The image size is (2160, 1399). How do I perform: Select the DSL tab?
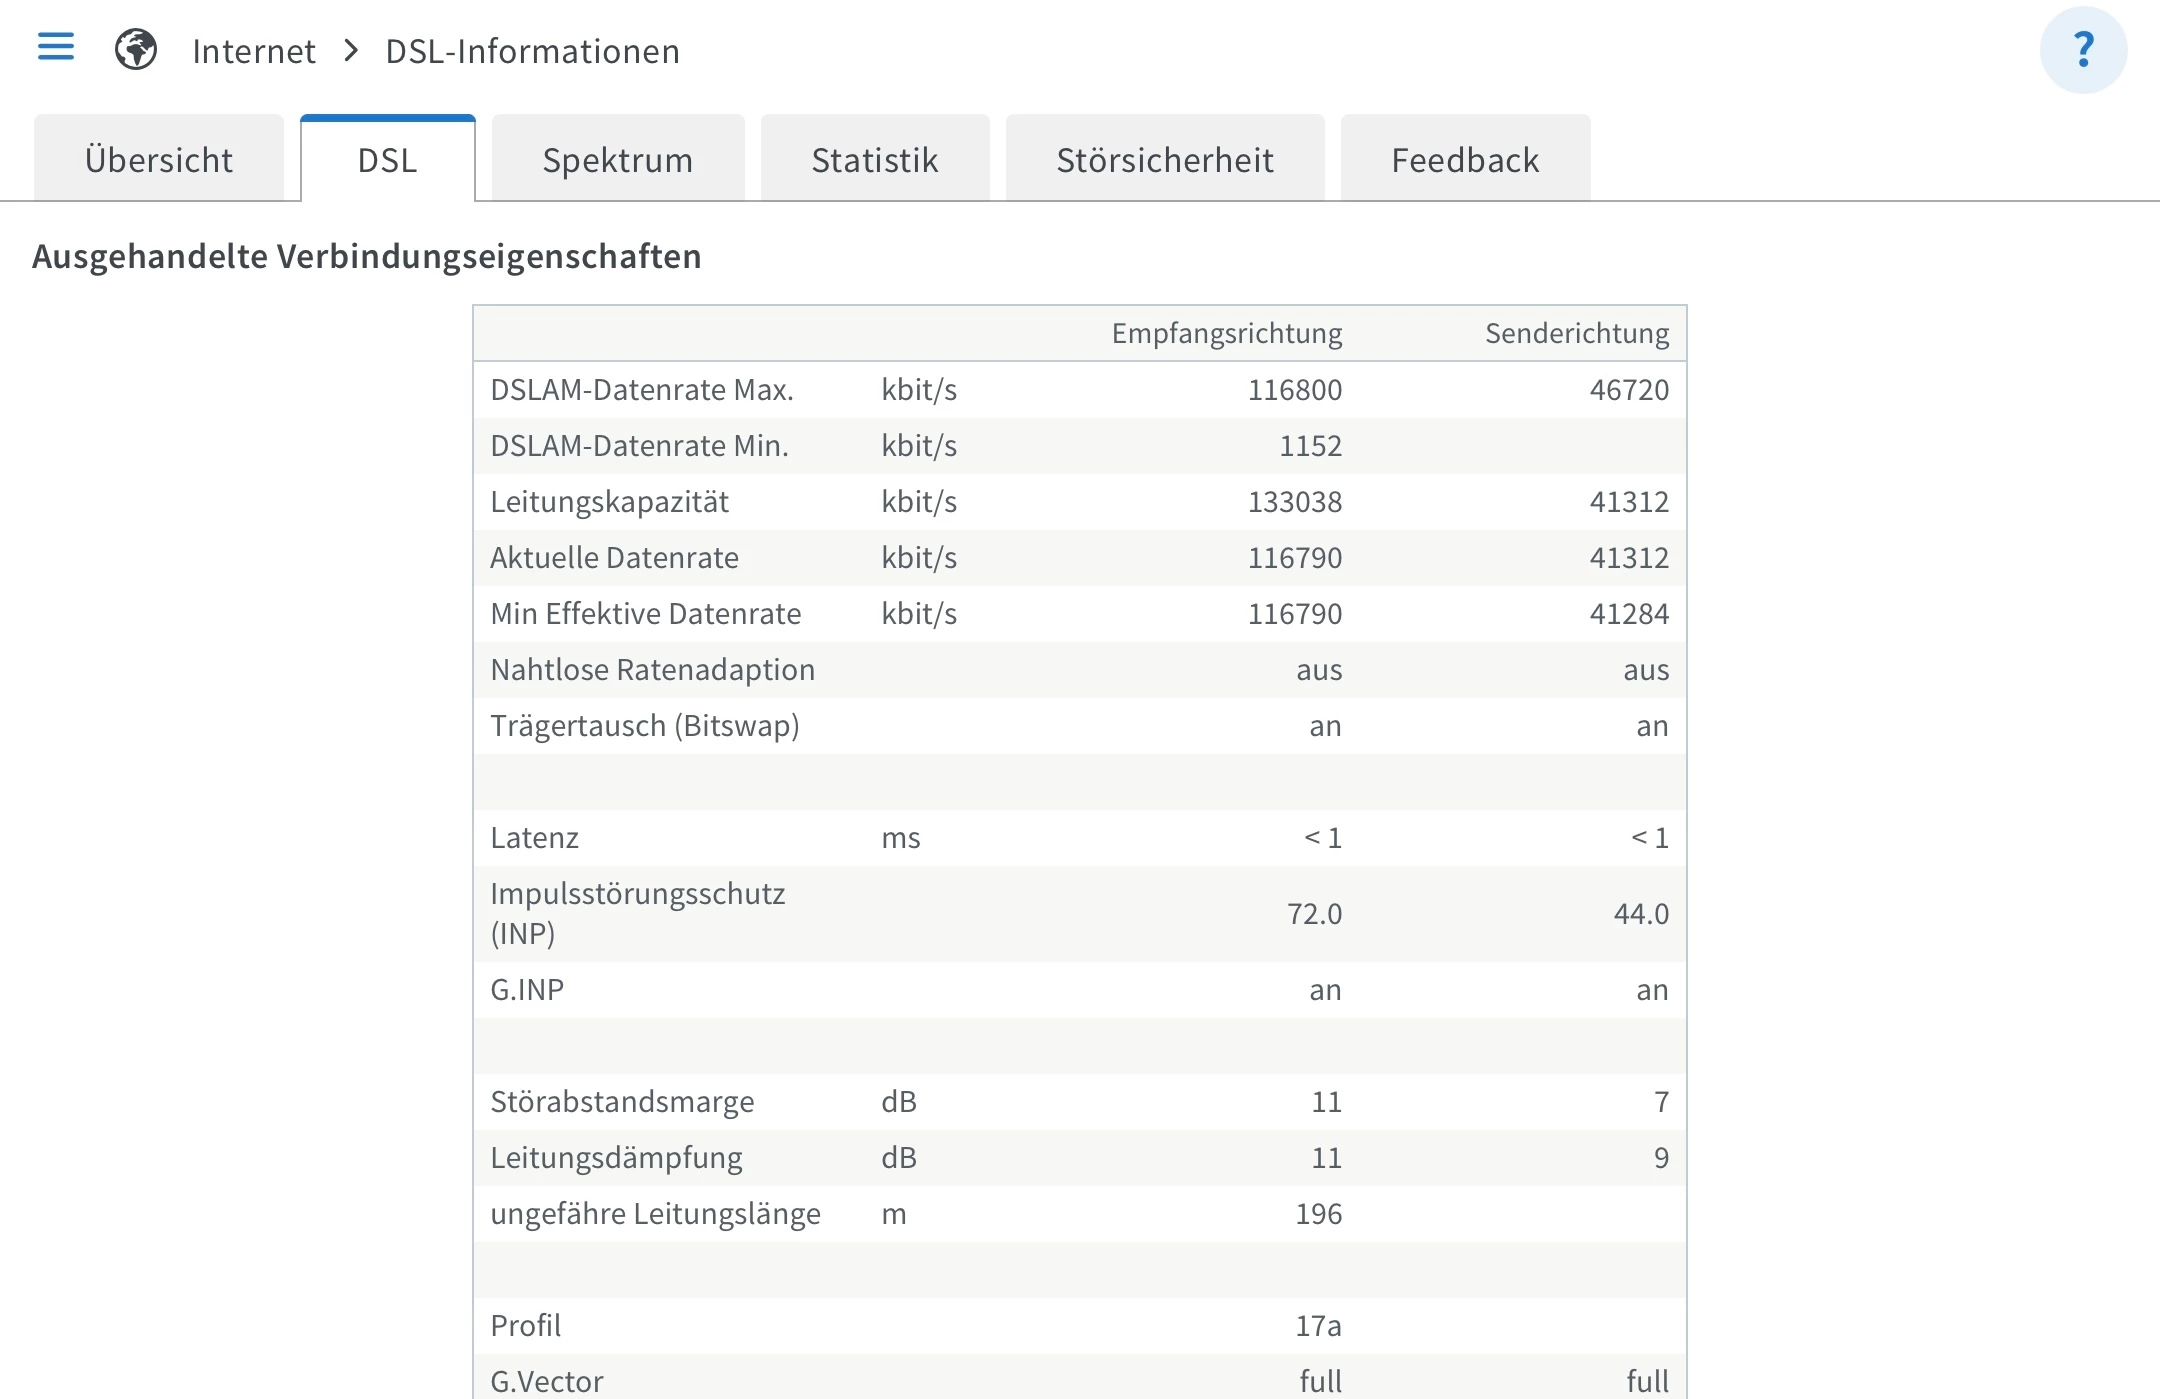(387, 160)
